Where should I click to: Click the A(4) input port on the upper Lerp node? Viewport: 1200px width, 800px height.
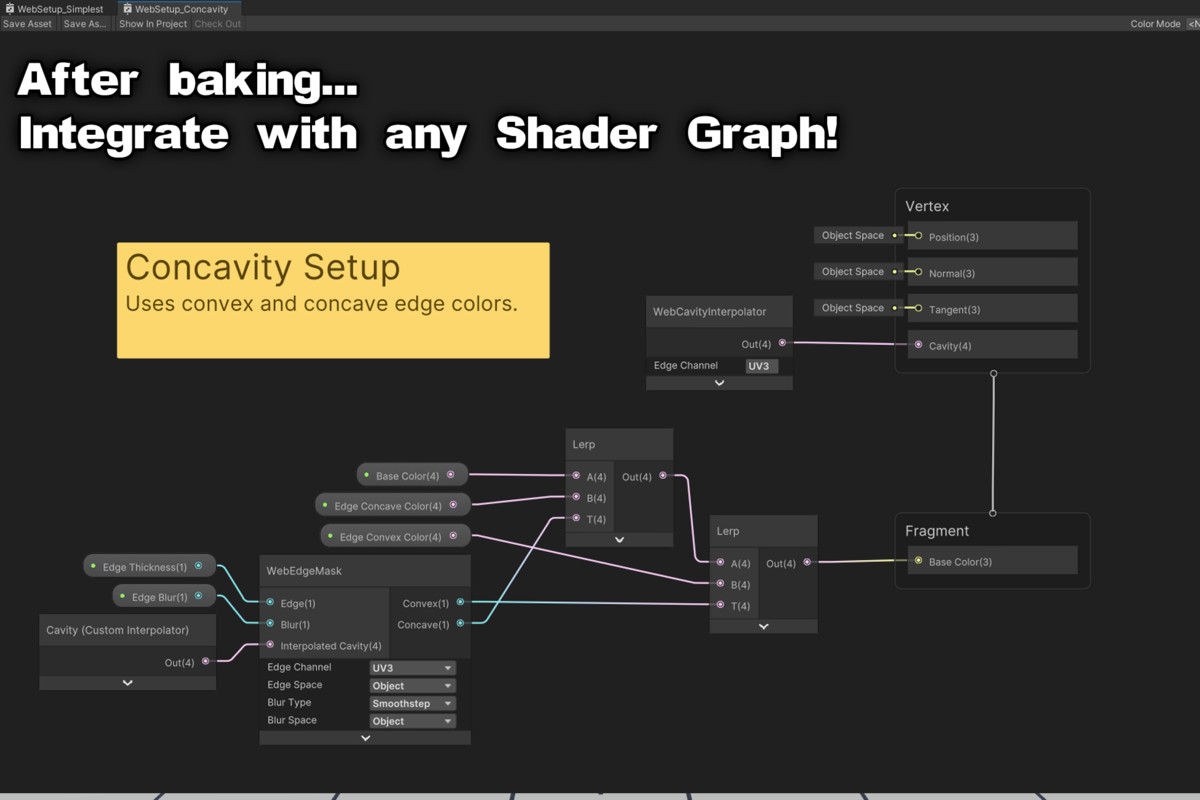[x=574, y=477]
